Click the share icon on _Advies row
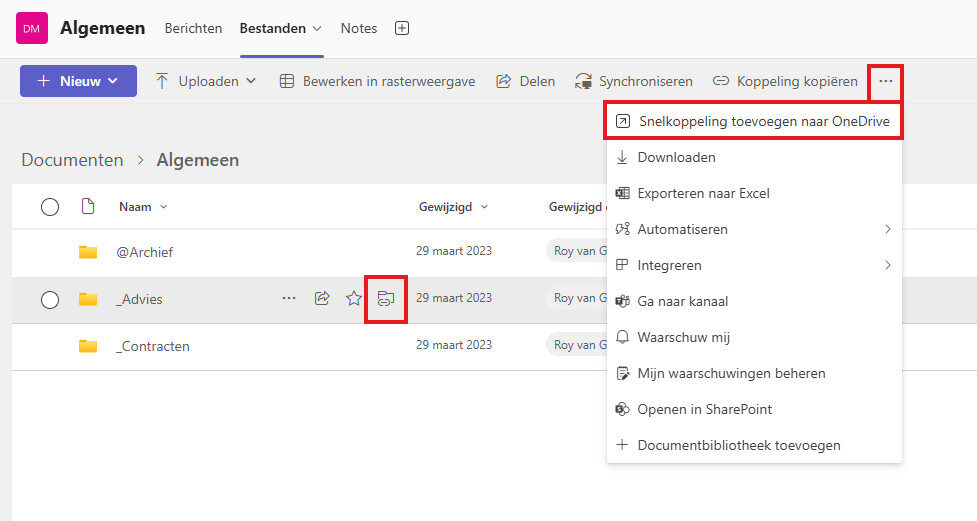Screen dimensions: 977x521 (322, 298)
